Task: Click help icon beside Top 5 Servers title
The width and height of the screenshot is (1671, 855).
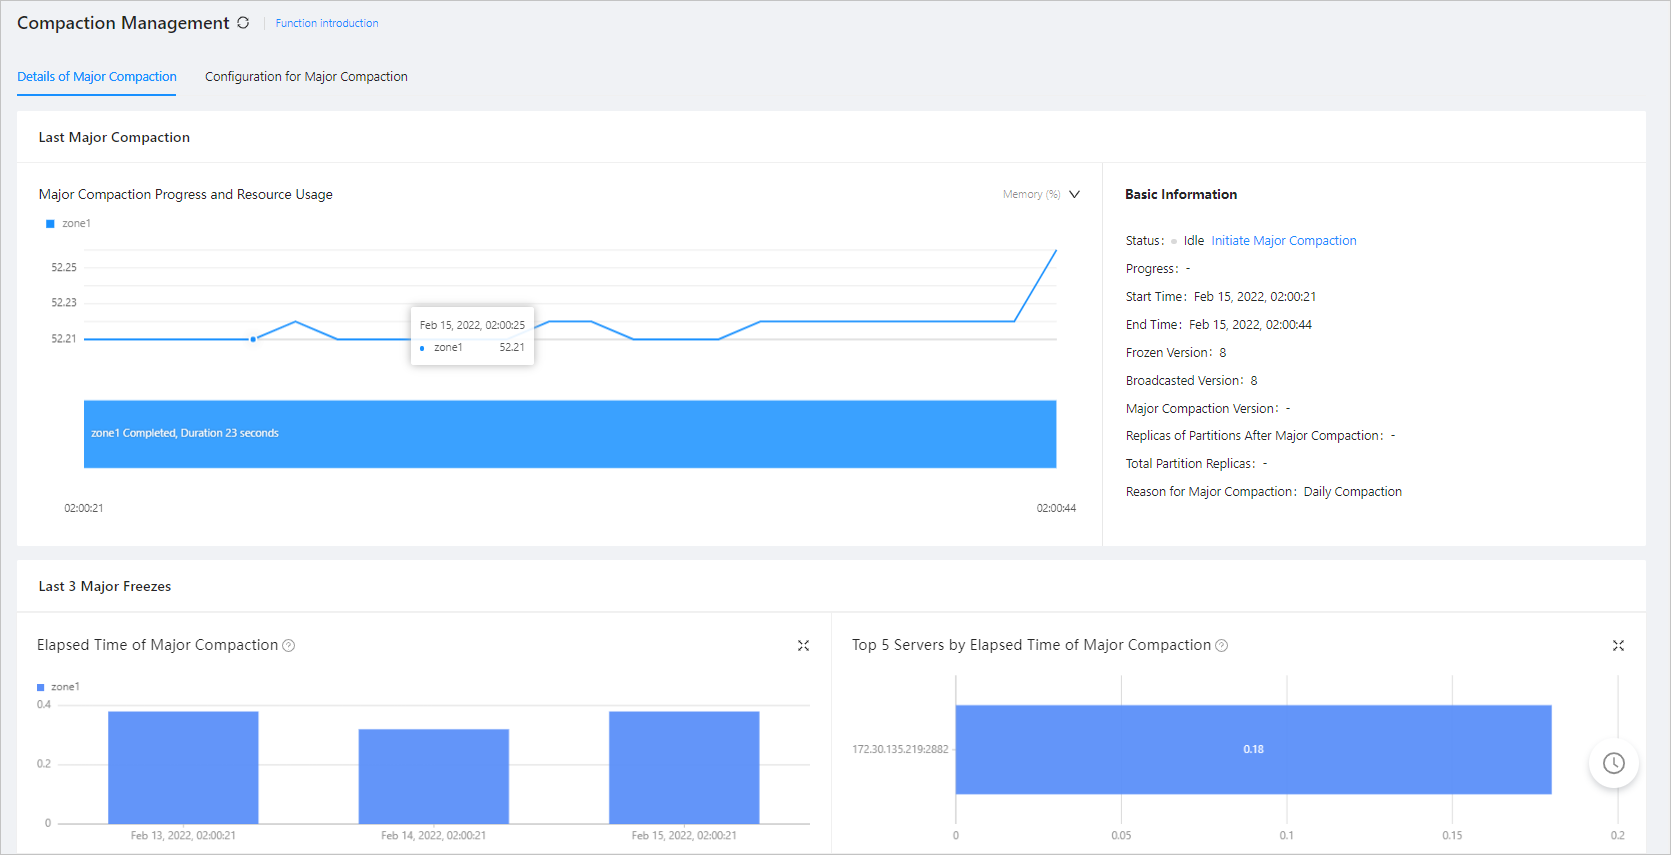Action: [1221, 646]
